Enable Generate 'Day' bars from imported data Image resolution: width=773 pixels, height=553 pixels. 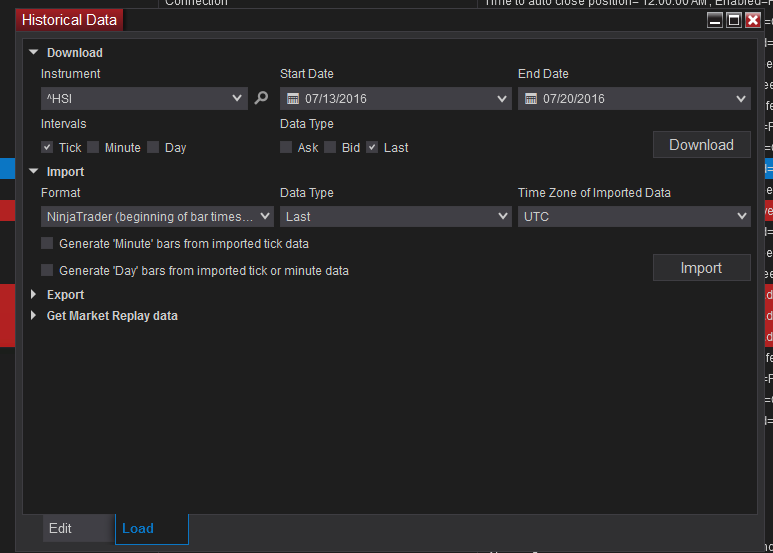click(47, 270)
